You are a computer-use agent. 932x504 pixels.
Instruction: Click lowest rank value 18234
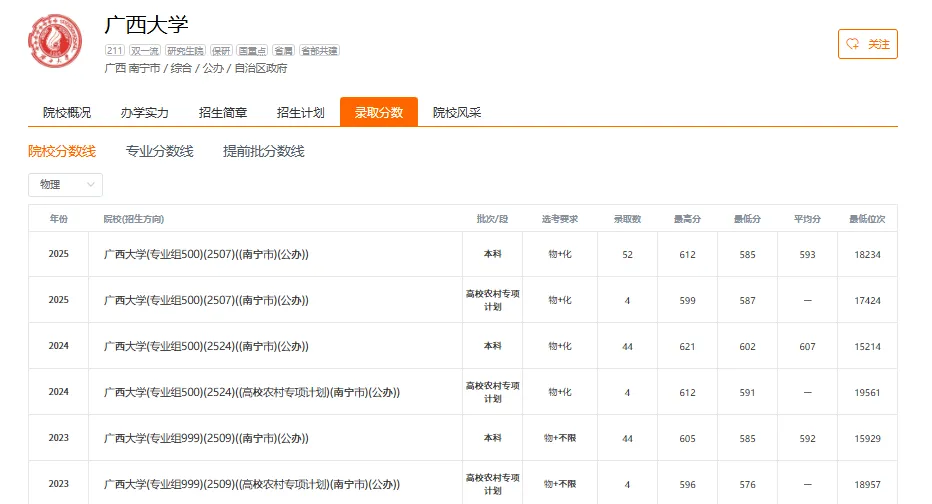tap(867, 254)
